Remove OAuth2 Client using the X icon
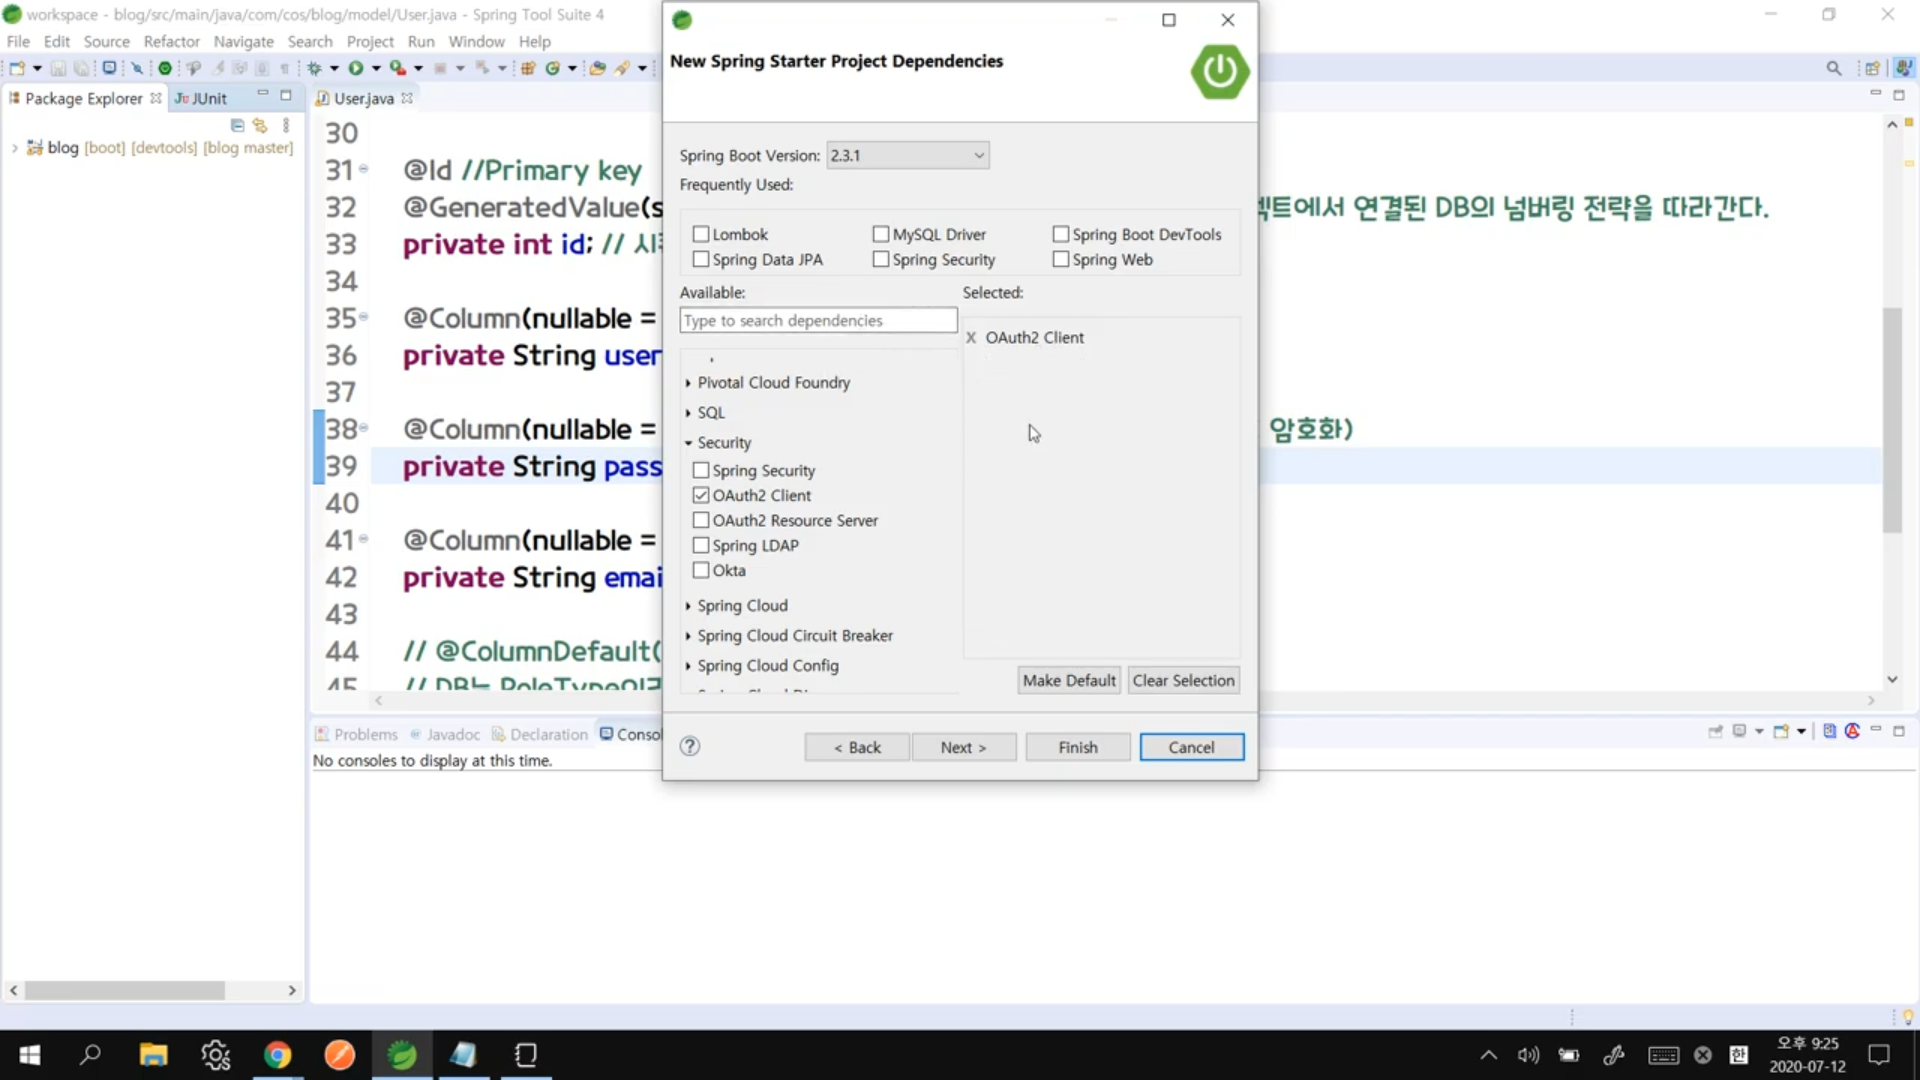Screen dimensions: 1920x1080 tap(970, 338)
